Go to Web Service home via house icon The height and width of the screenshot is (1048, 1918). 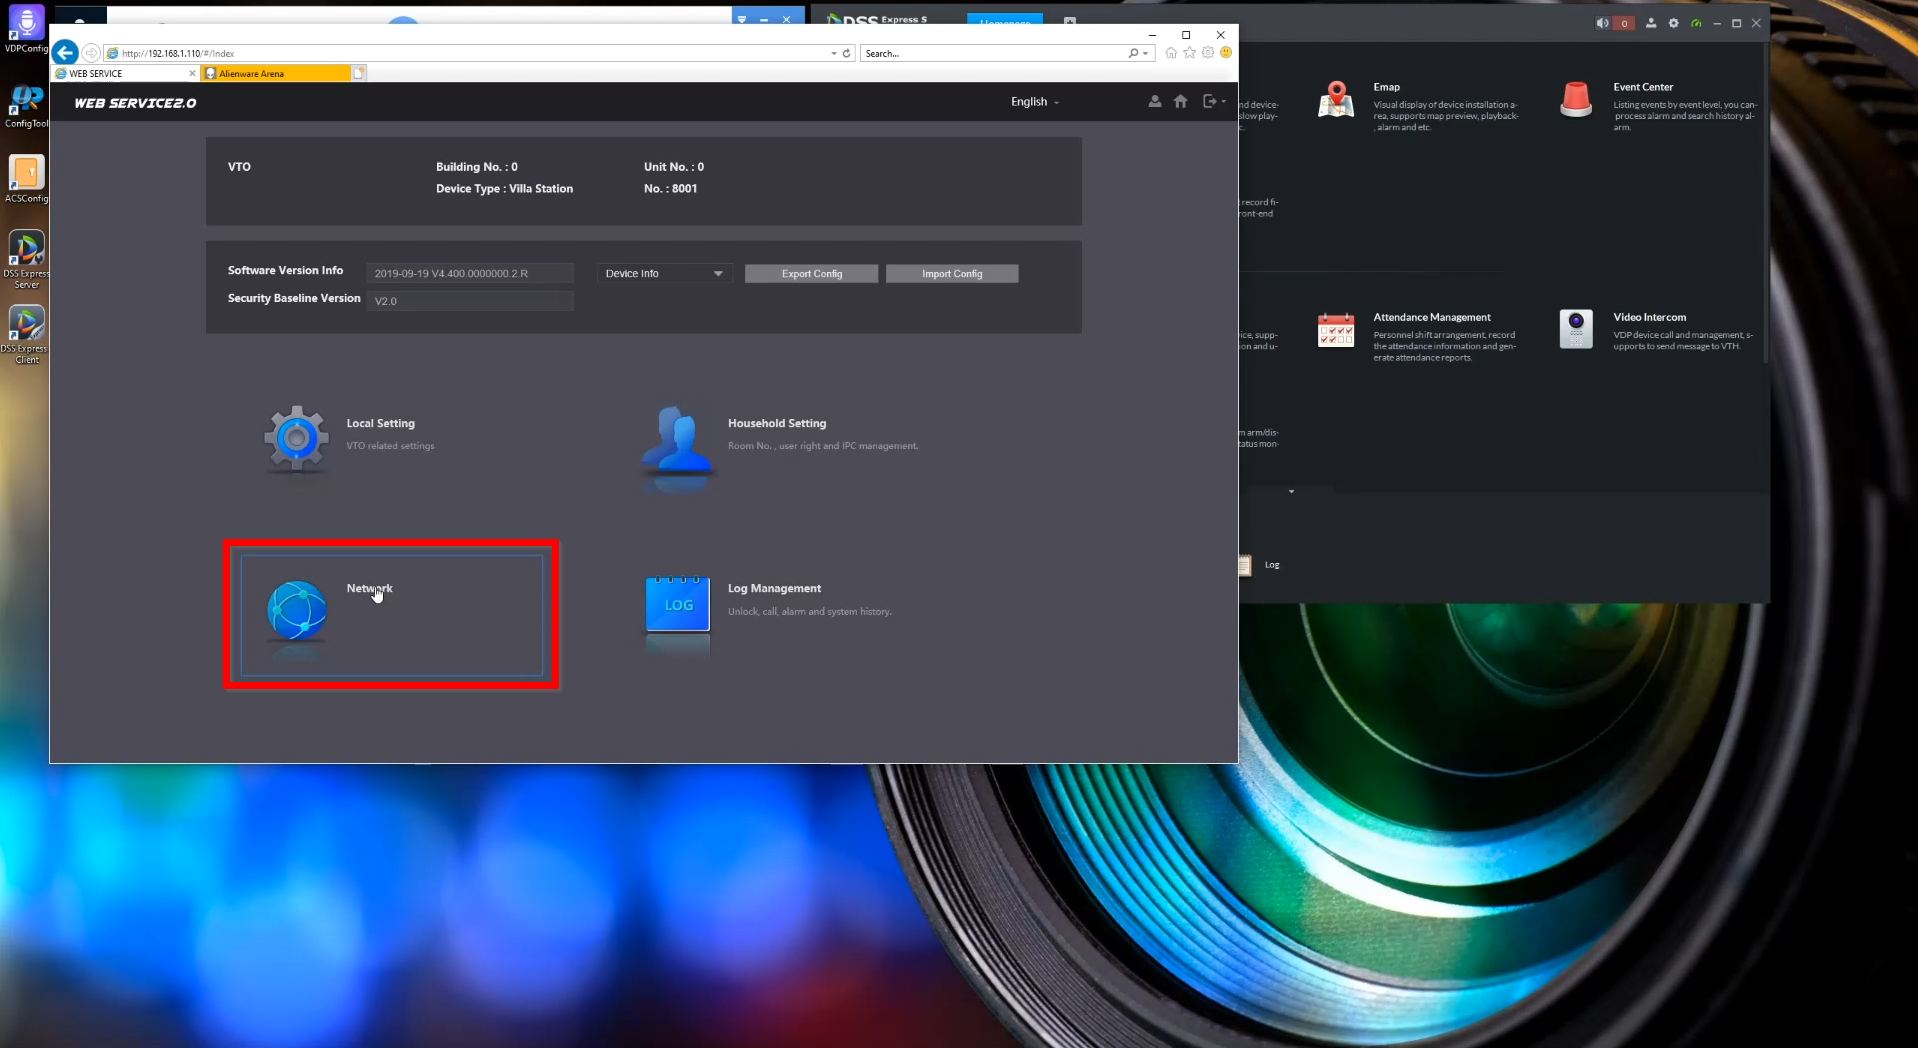coord(1181,101)
